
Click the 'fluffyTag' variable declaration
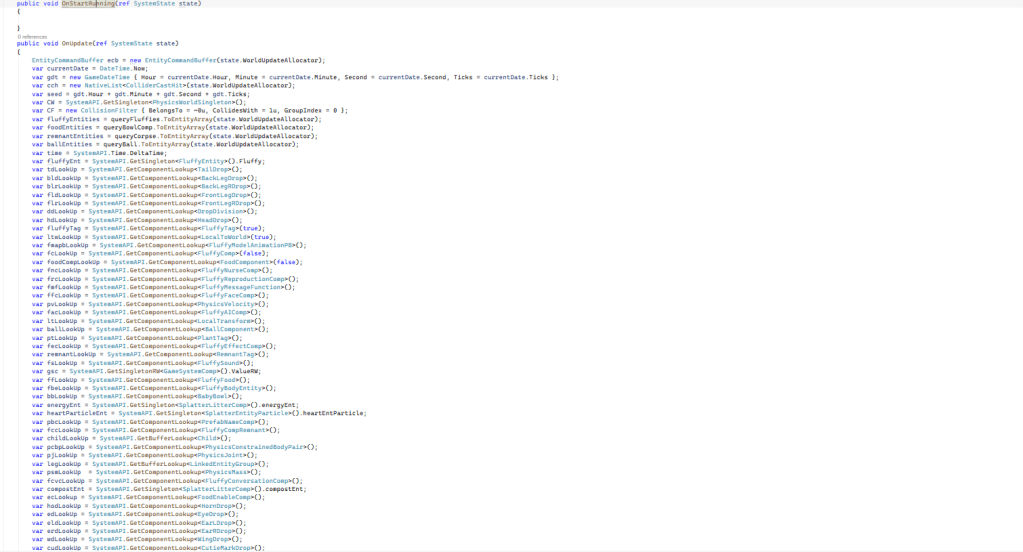64,228
